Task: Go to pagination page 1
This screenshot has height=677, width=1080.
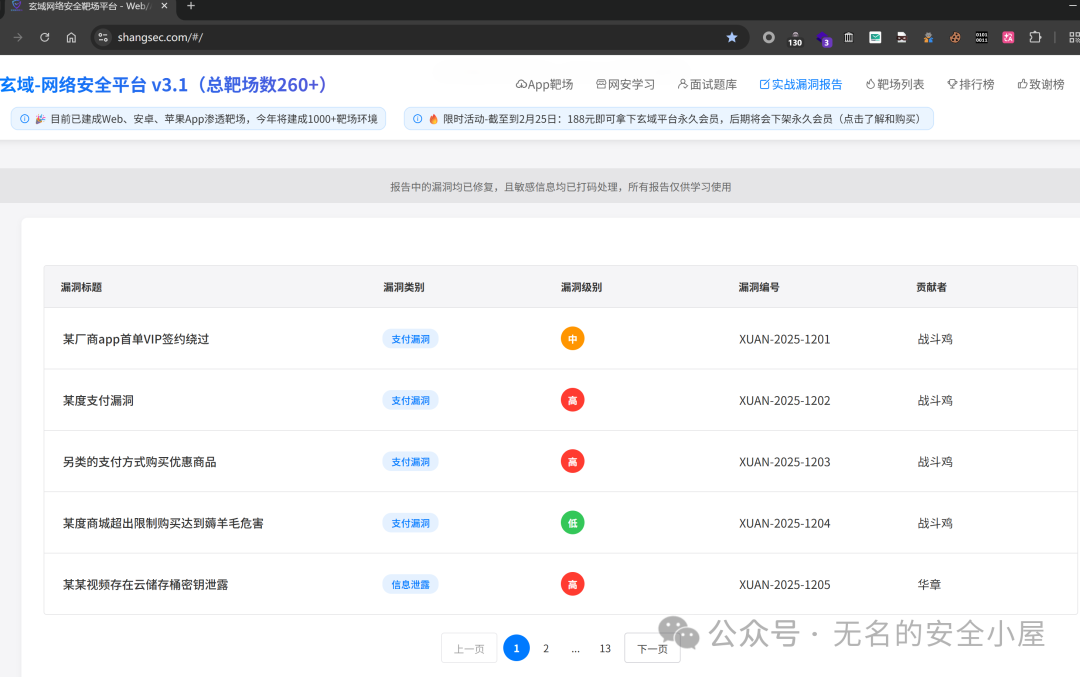Action: (517, 648)
